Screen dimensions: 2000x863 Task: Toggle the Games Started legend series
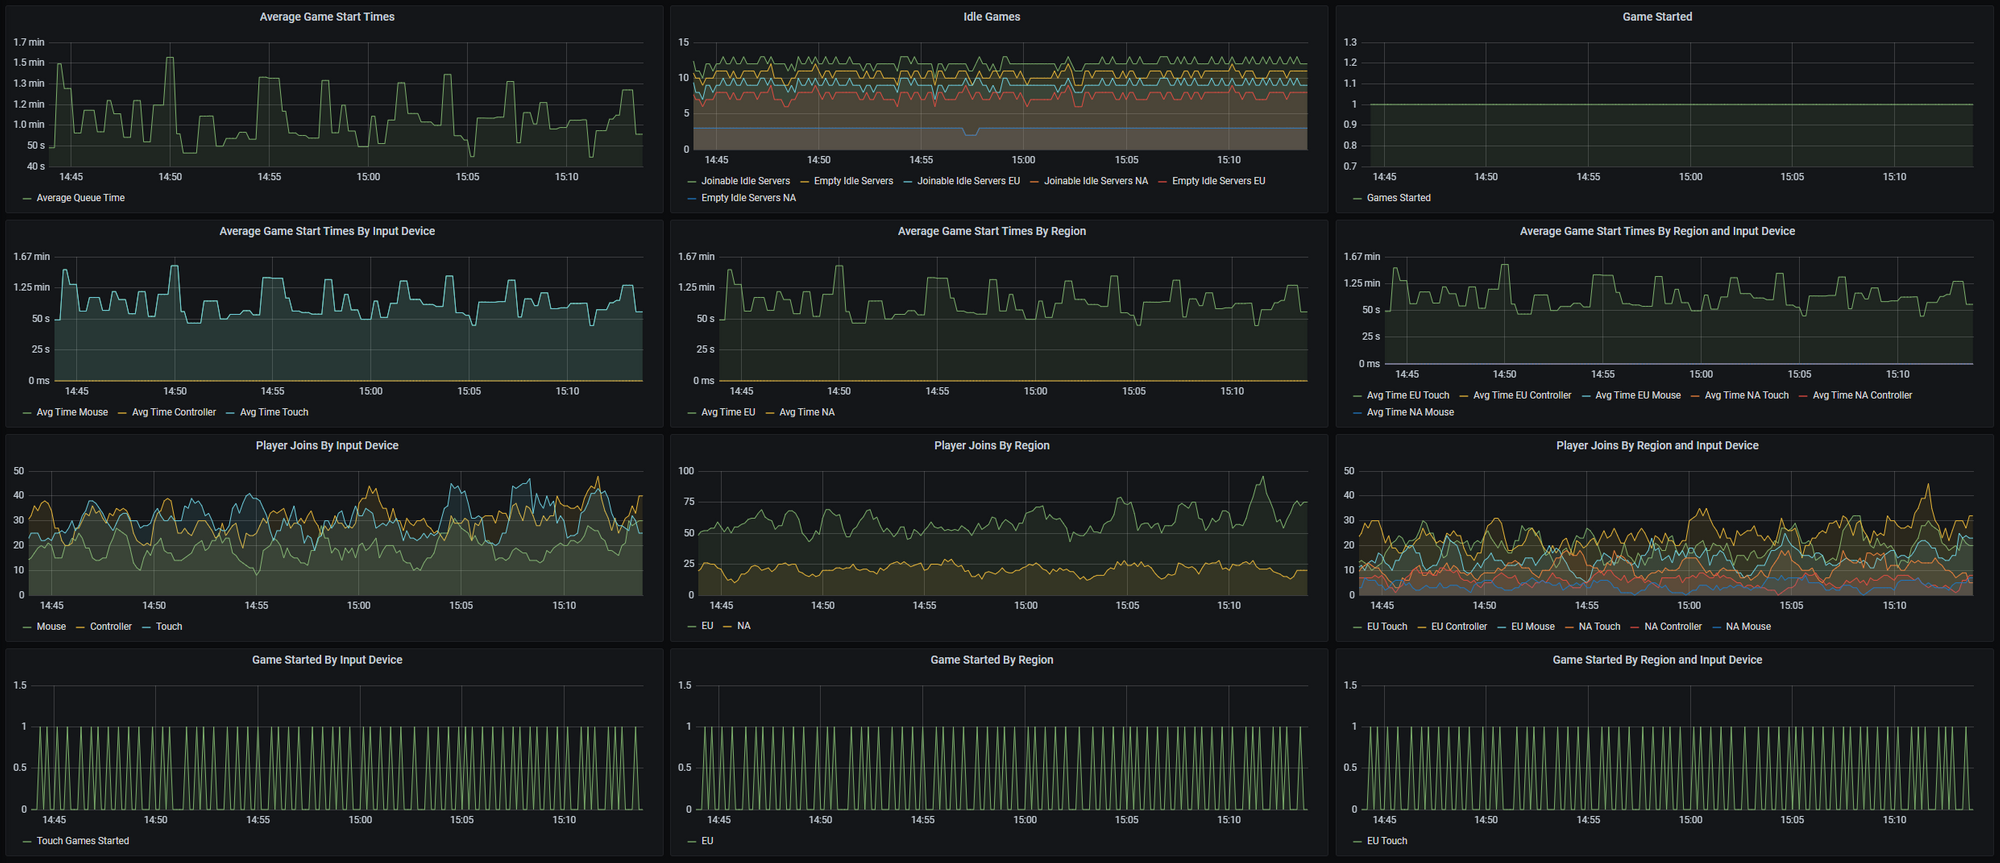[1398, 198]
